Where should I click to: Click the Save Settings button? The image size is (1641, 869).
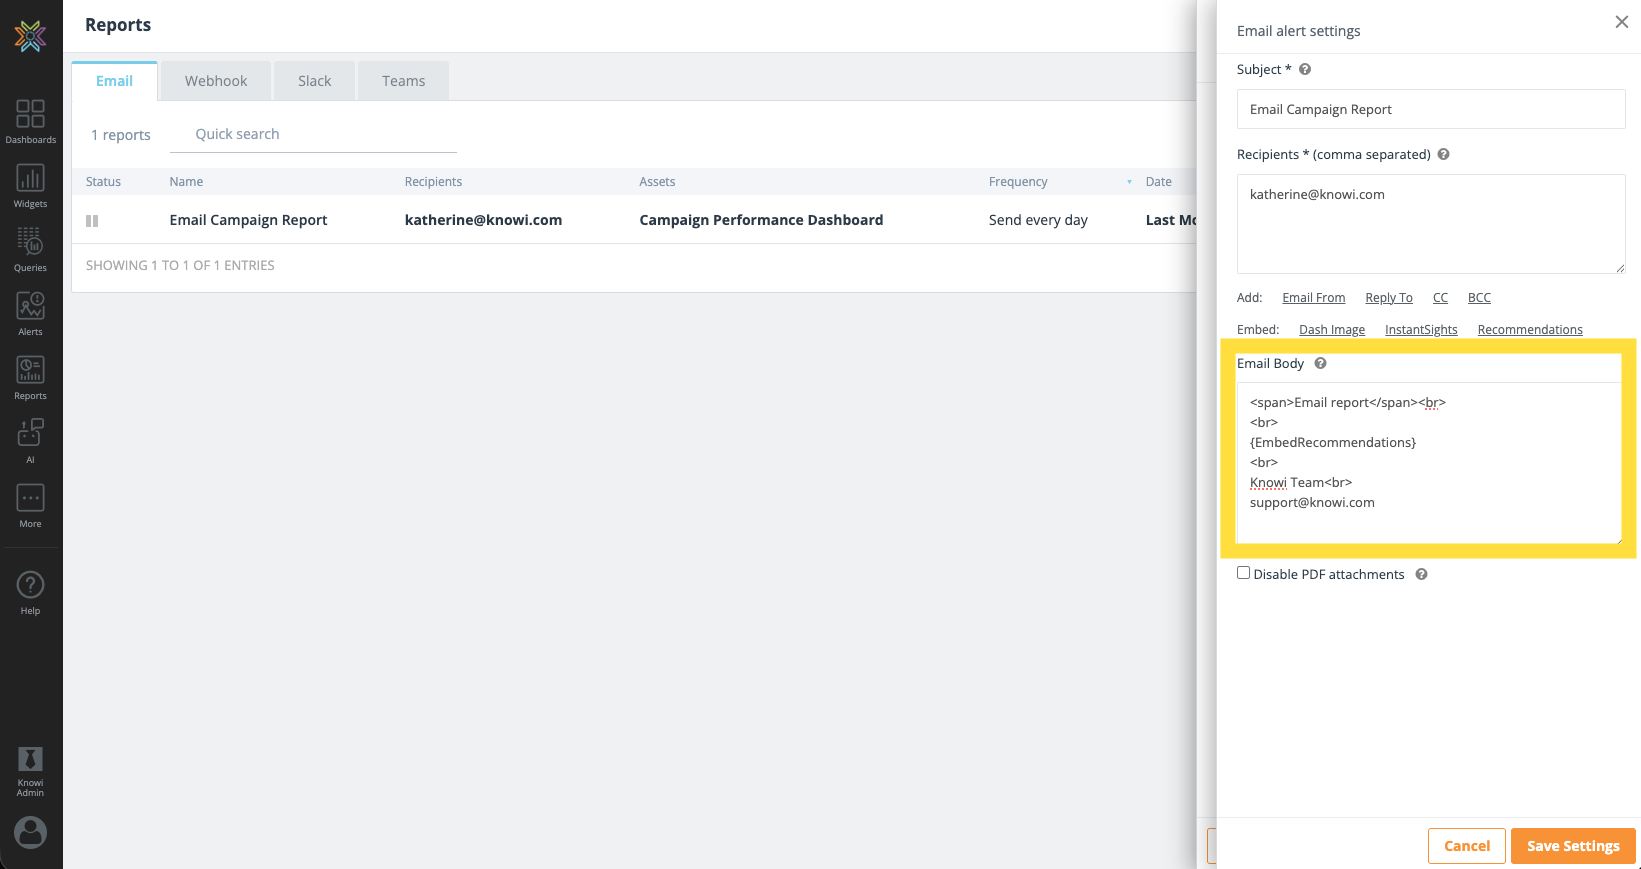1572,846
